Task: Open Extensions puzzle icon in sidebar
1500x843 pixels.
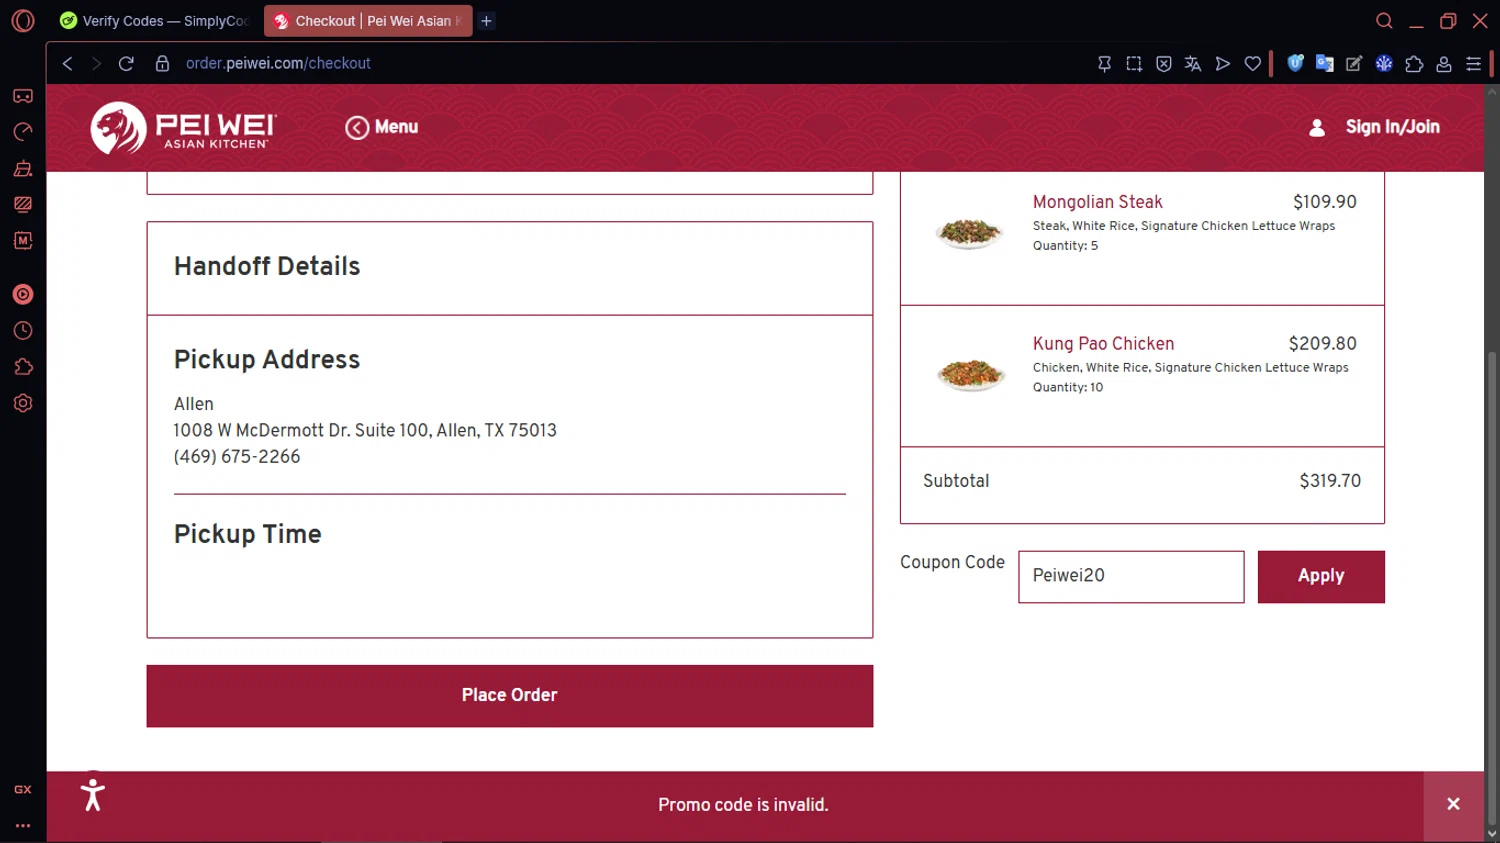Action: (23, 367)
